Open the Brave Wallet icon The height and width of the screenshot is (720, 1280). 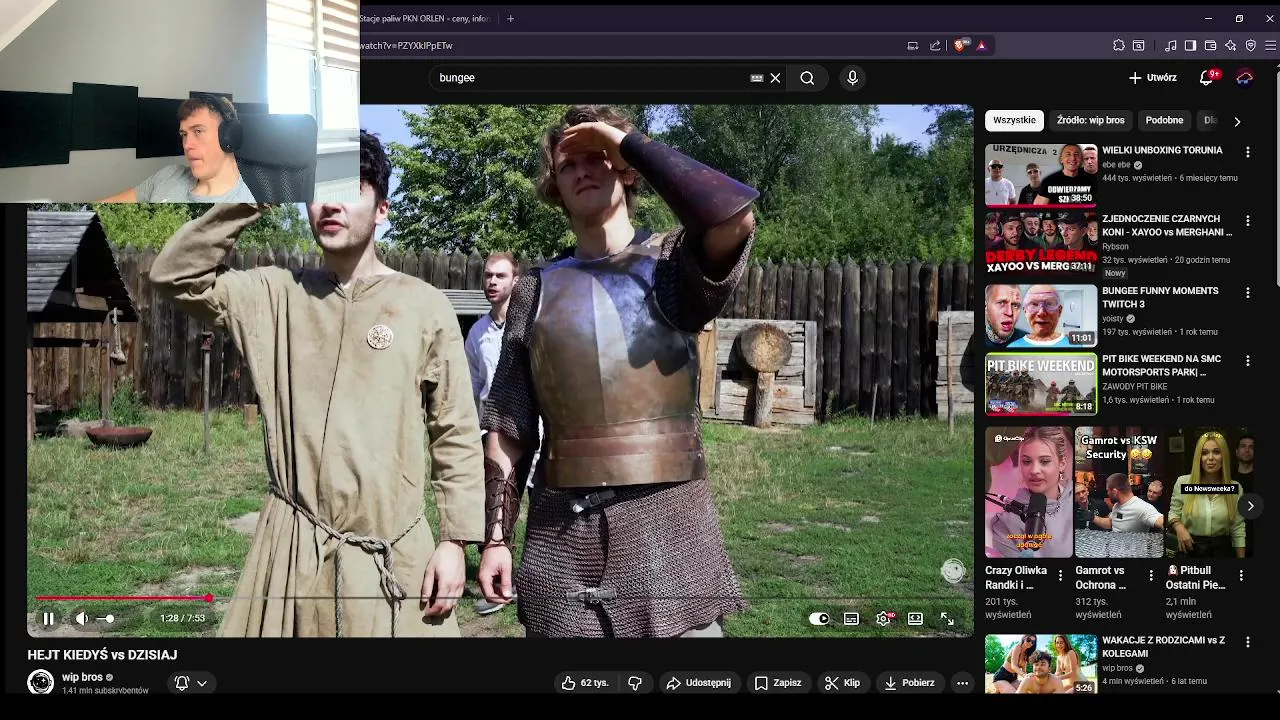coord(1210,45)
